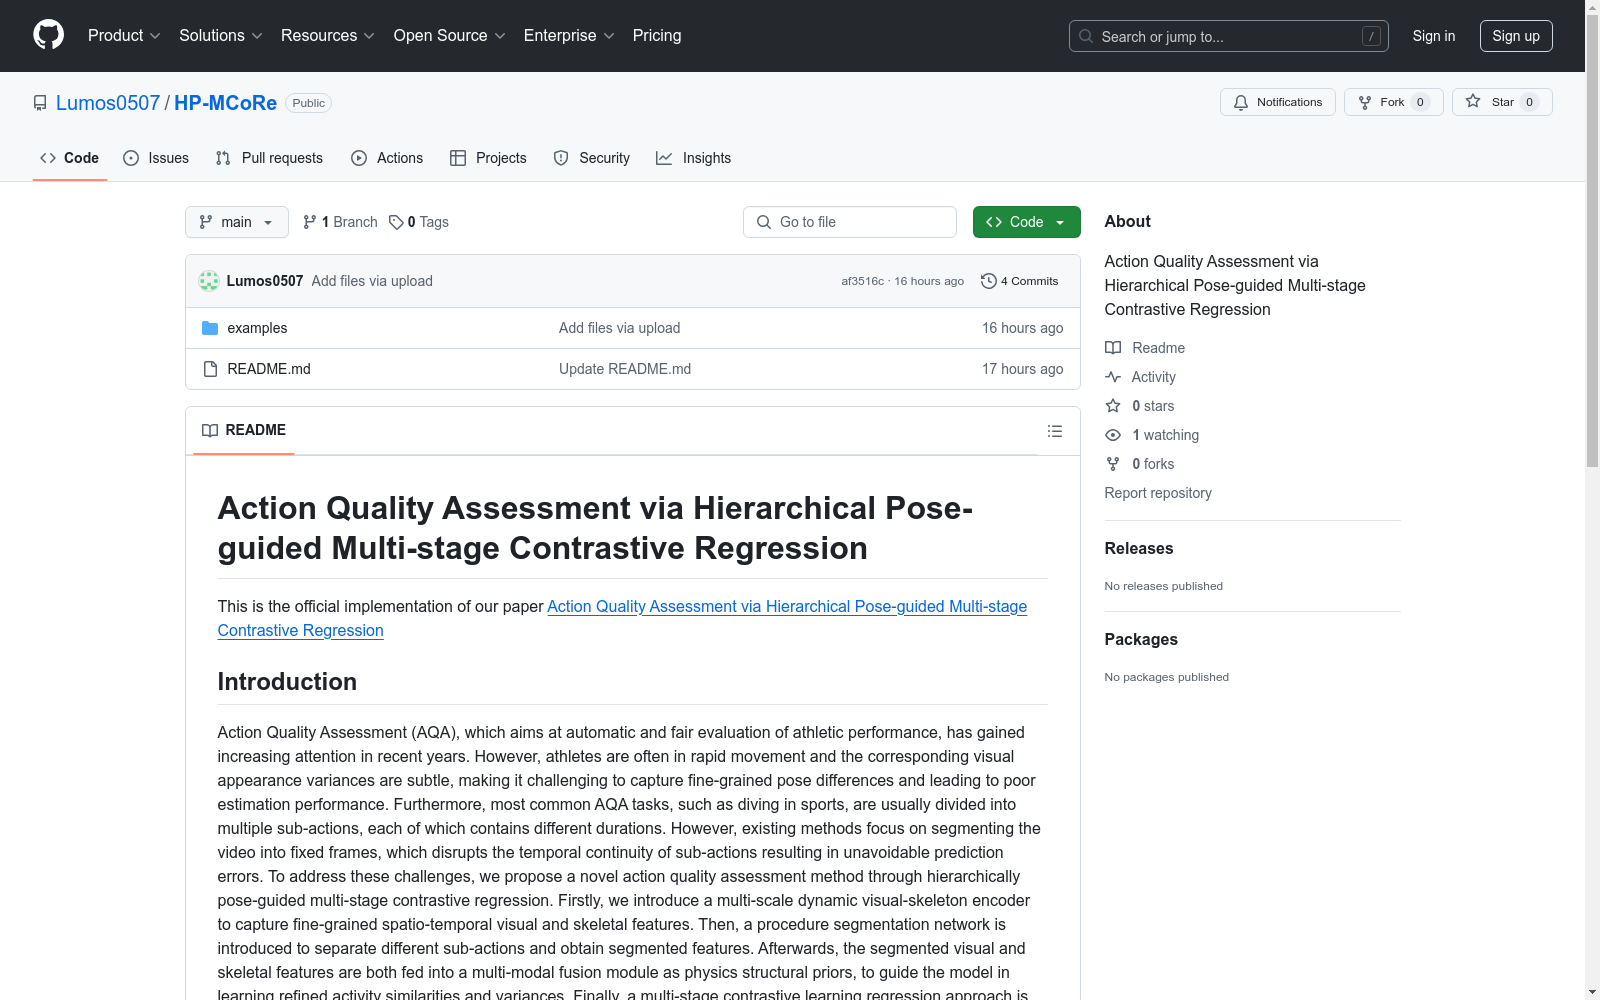Image resolution: width=1600 pixels, height=1000 pixels.
Task: Click the Sign in link
Action: [x=1433, y=36]
